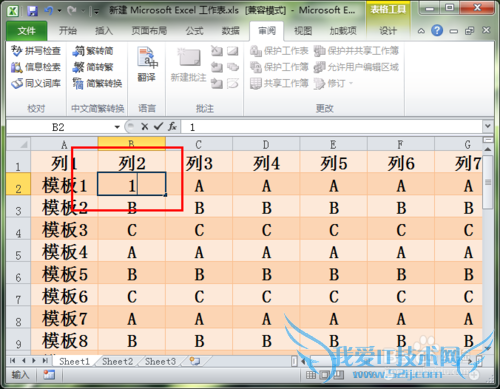Cancel the cell entry with X
The width and height of the screenshot is (500, 389).
[x=144, y=127]
